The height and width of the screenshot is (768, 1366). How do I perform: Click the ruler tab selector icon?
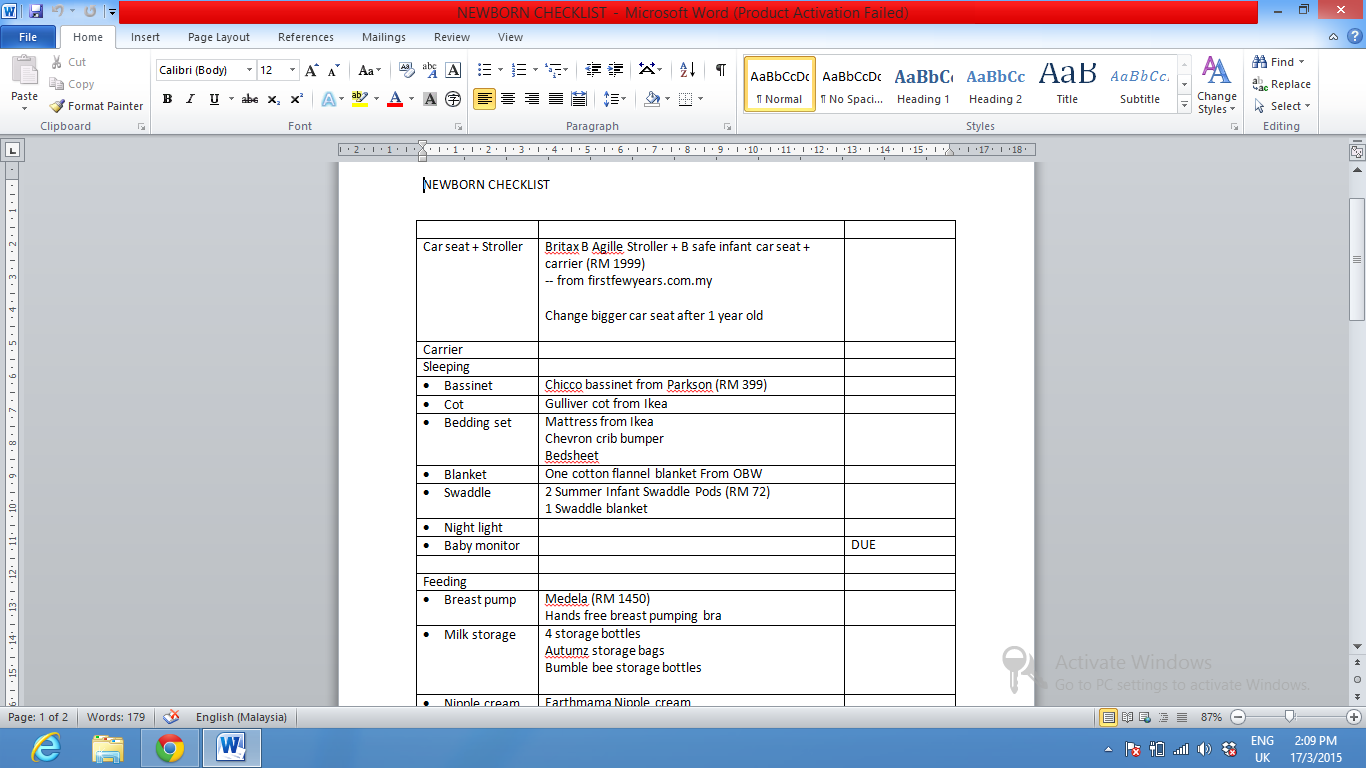pyautogui.click(x=13, y=150)
